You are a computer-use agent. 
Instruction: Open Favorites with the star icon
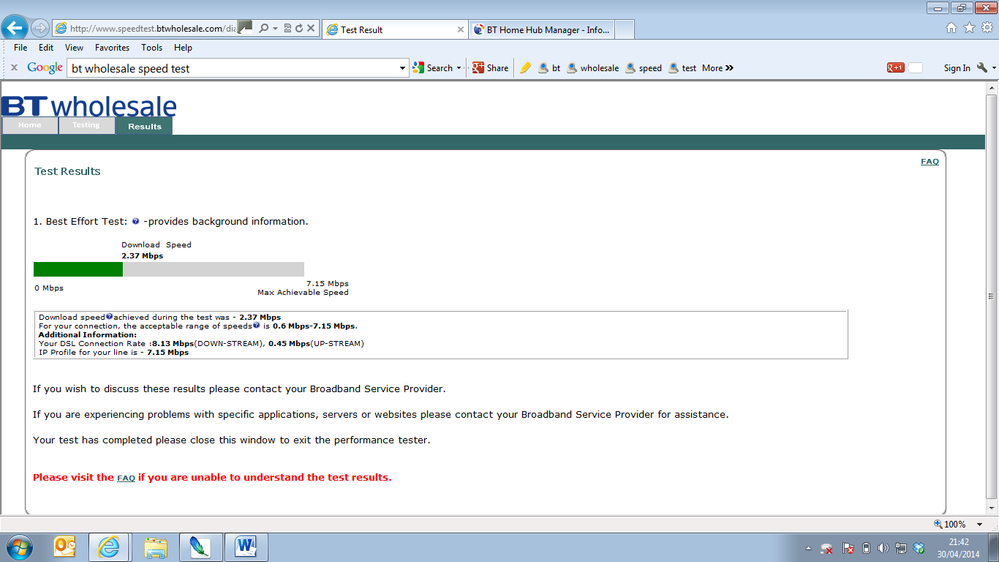(969, 27)
